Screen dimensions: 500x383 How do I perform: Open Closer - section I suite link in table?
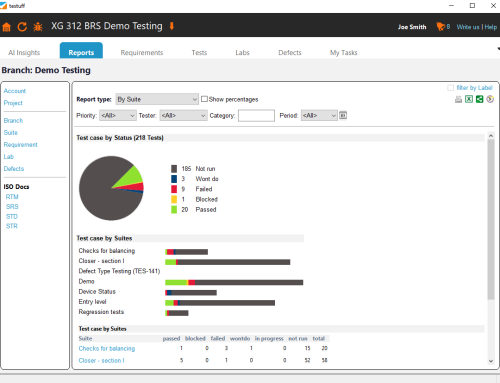(101, 360)
